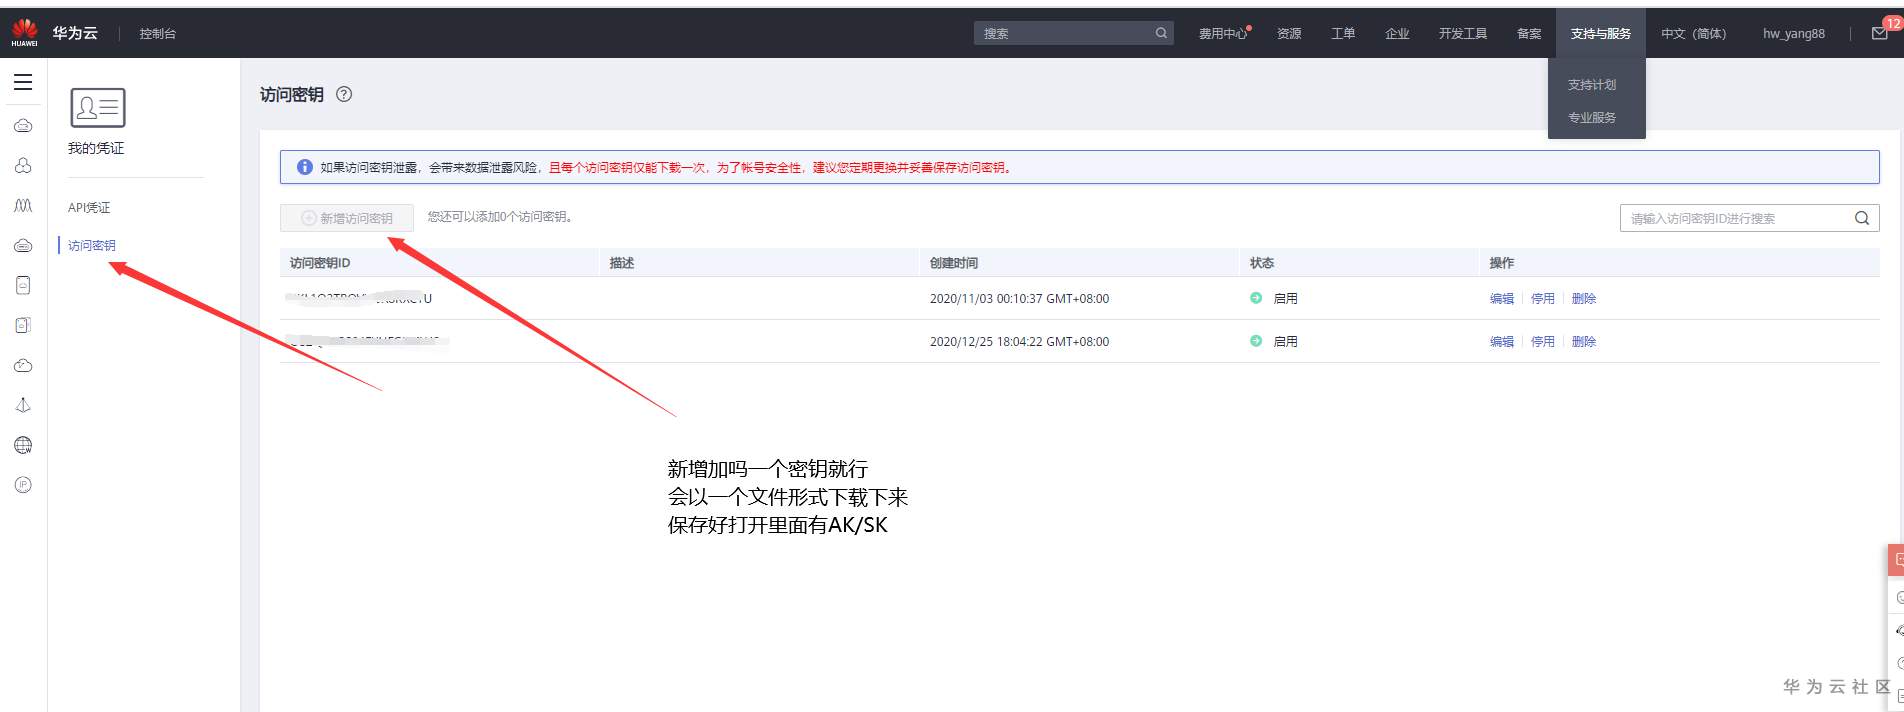Click the 状态 column header
This screenshot has width=1904, height=712.
(x=1262, y=263)
